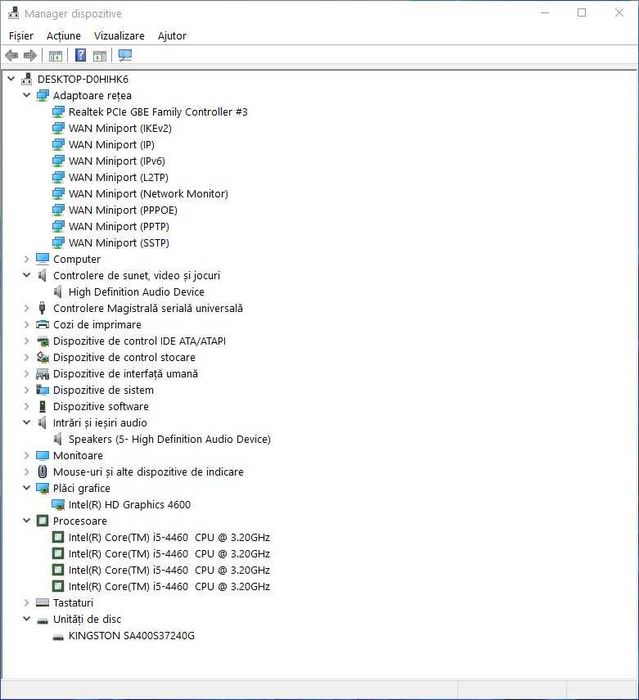Click the show/hide console tree toolbar icon
The width and height of the screenshot is (639, 700).
[x=55, y=56]
